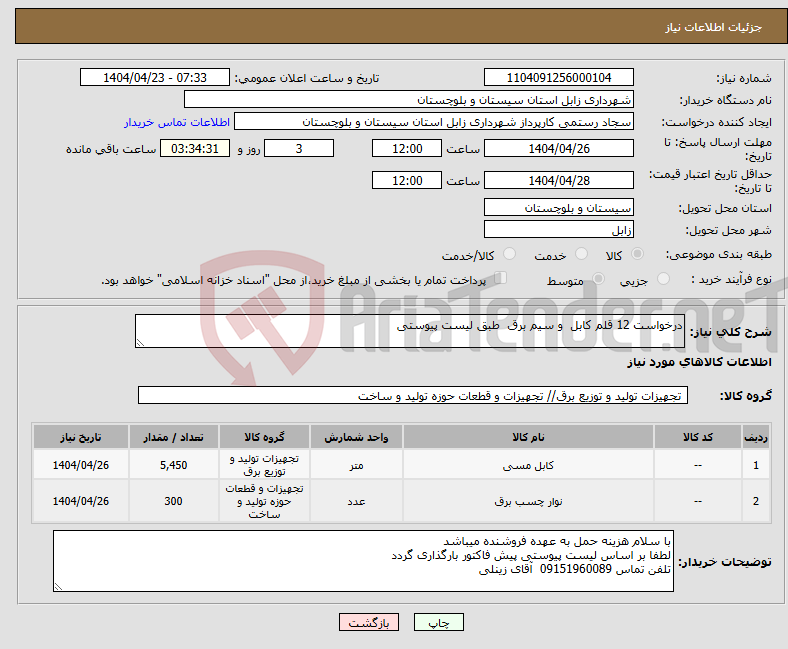This screenshot has height=649, width=788.
Task: Click the group cell تجهیزات تولید و توزیع برق
Action: [264, 465]
